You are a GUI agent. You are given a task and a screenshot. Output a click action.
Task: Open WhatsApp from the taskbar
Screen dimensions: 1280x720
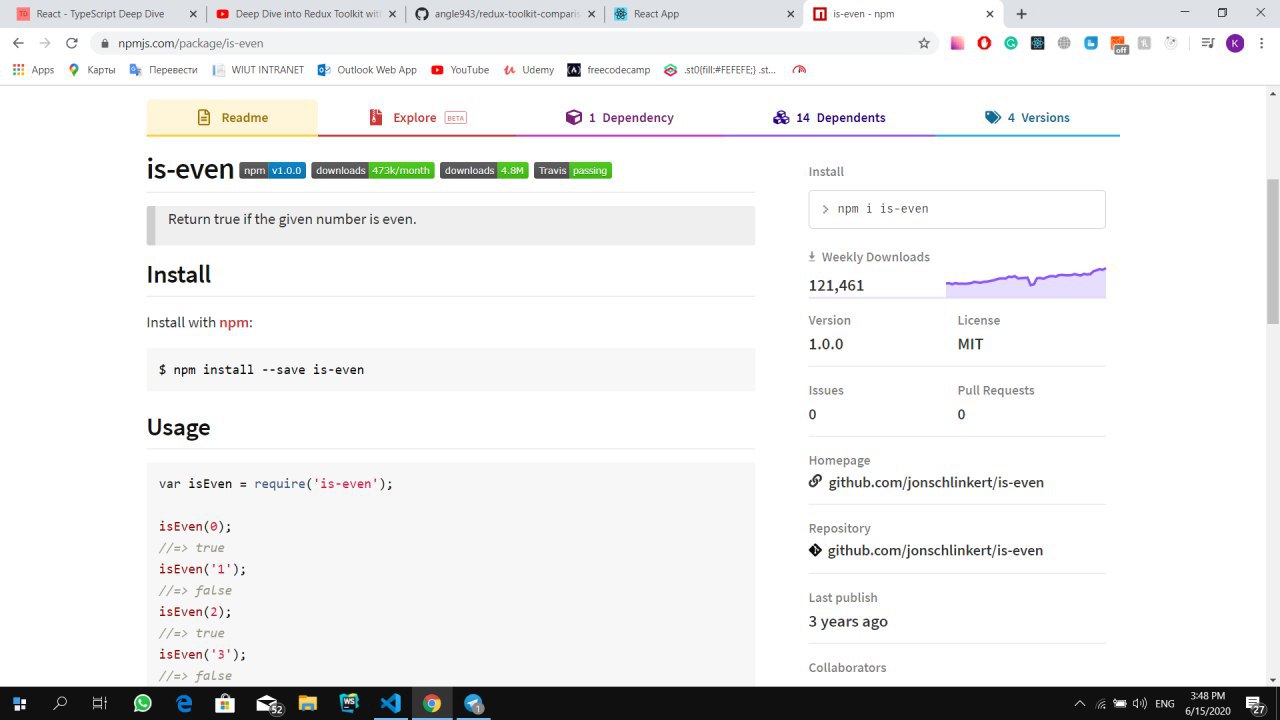point(142,703)
